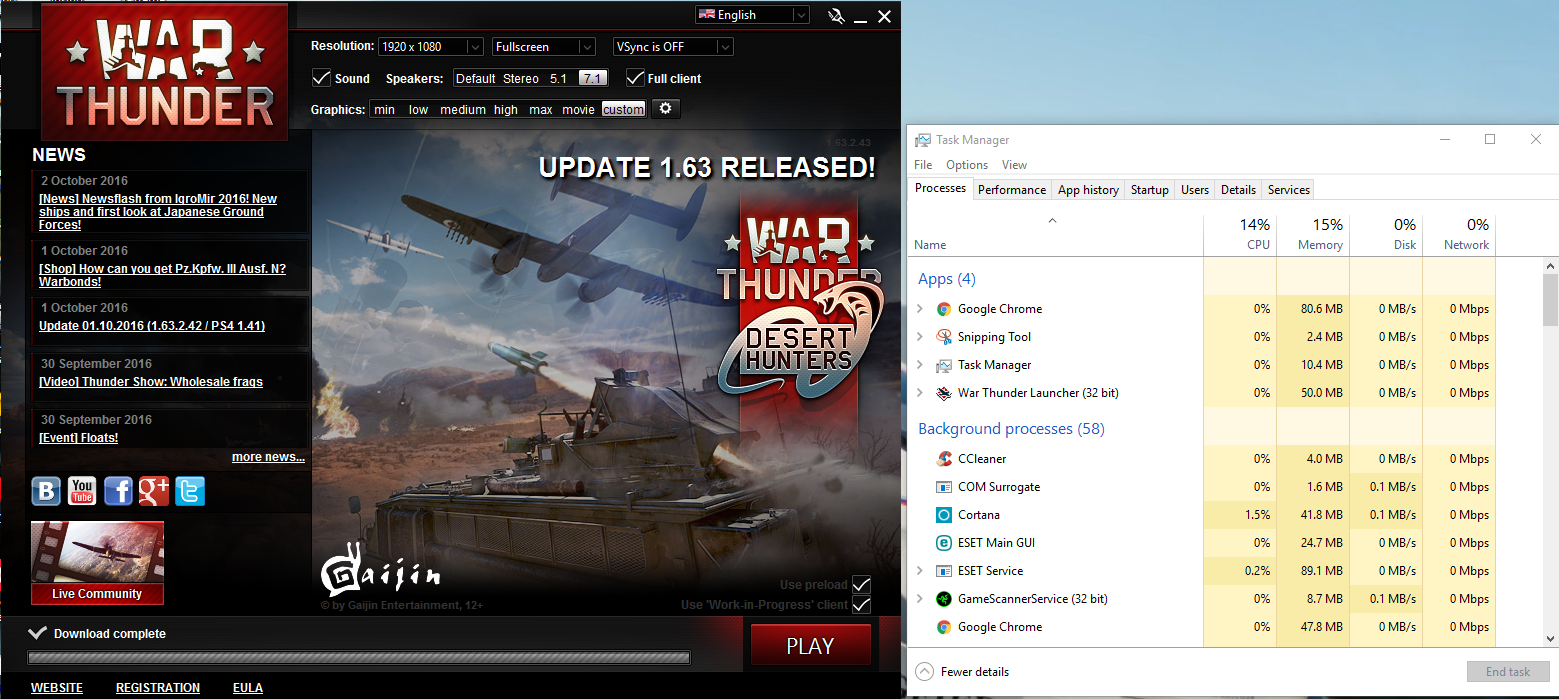Toggle the Full client checkbox
The width and height of the screenshot is (1559, 699).
click(x=634, y=78)
